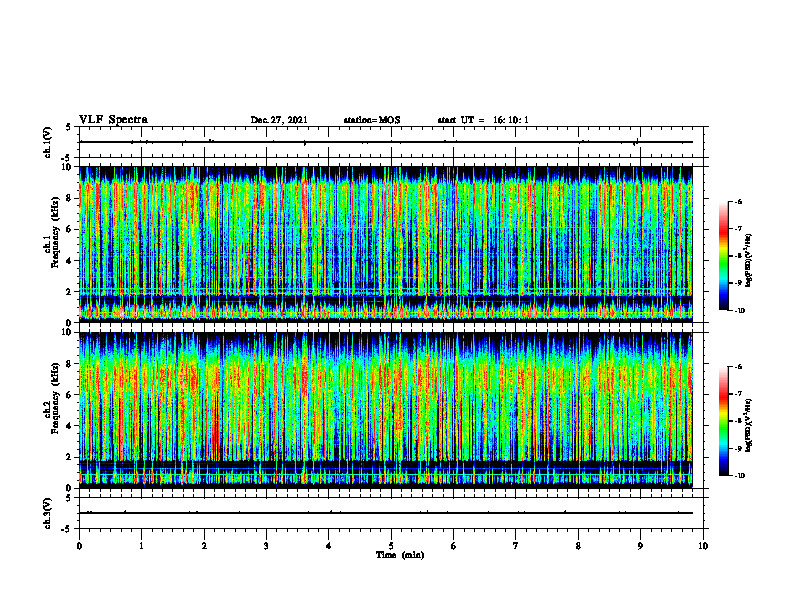Click the "ch.1(V)" waveform axis label
The image size is (792, 612).
coord(47,142)
